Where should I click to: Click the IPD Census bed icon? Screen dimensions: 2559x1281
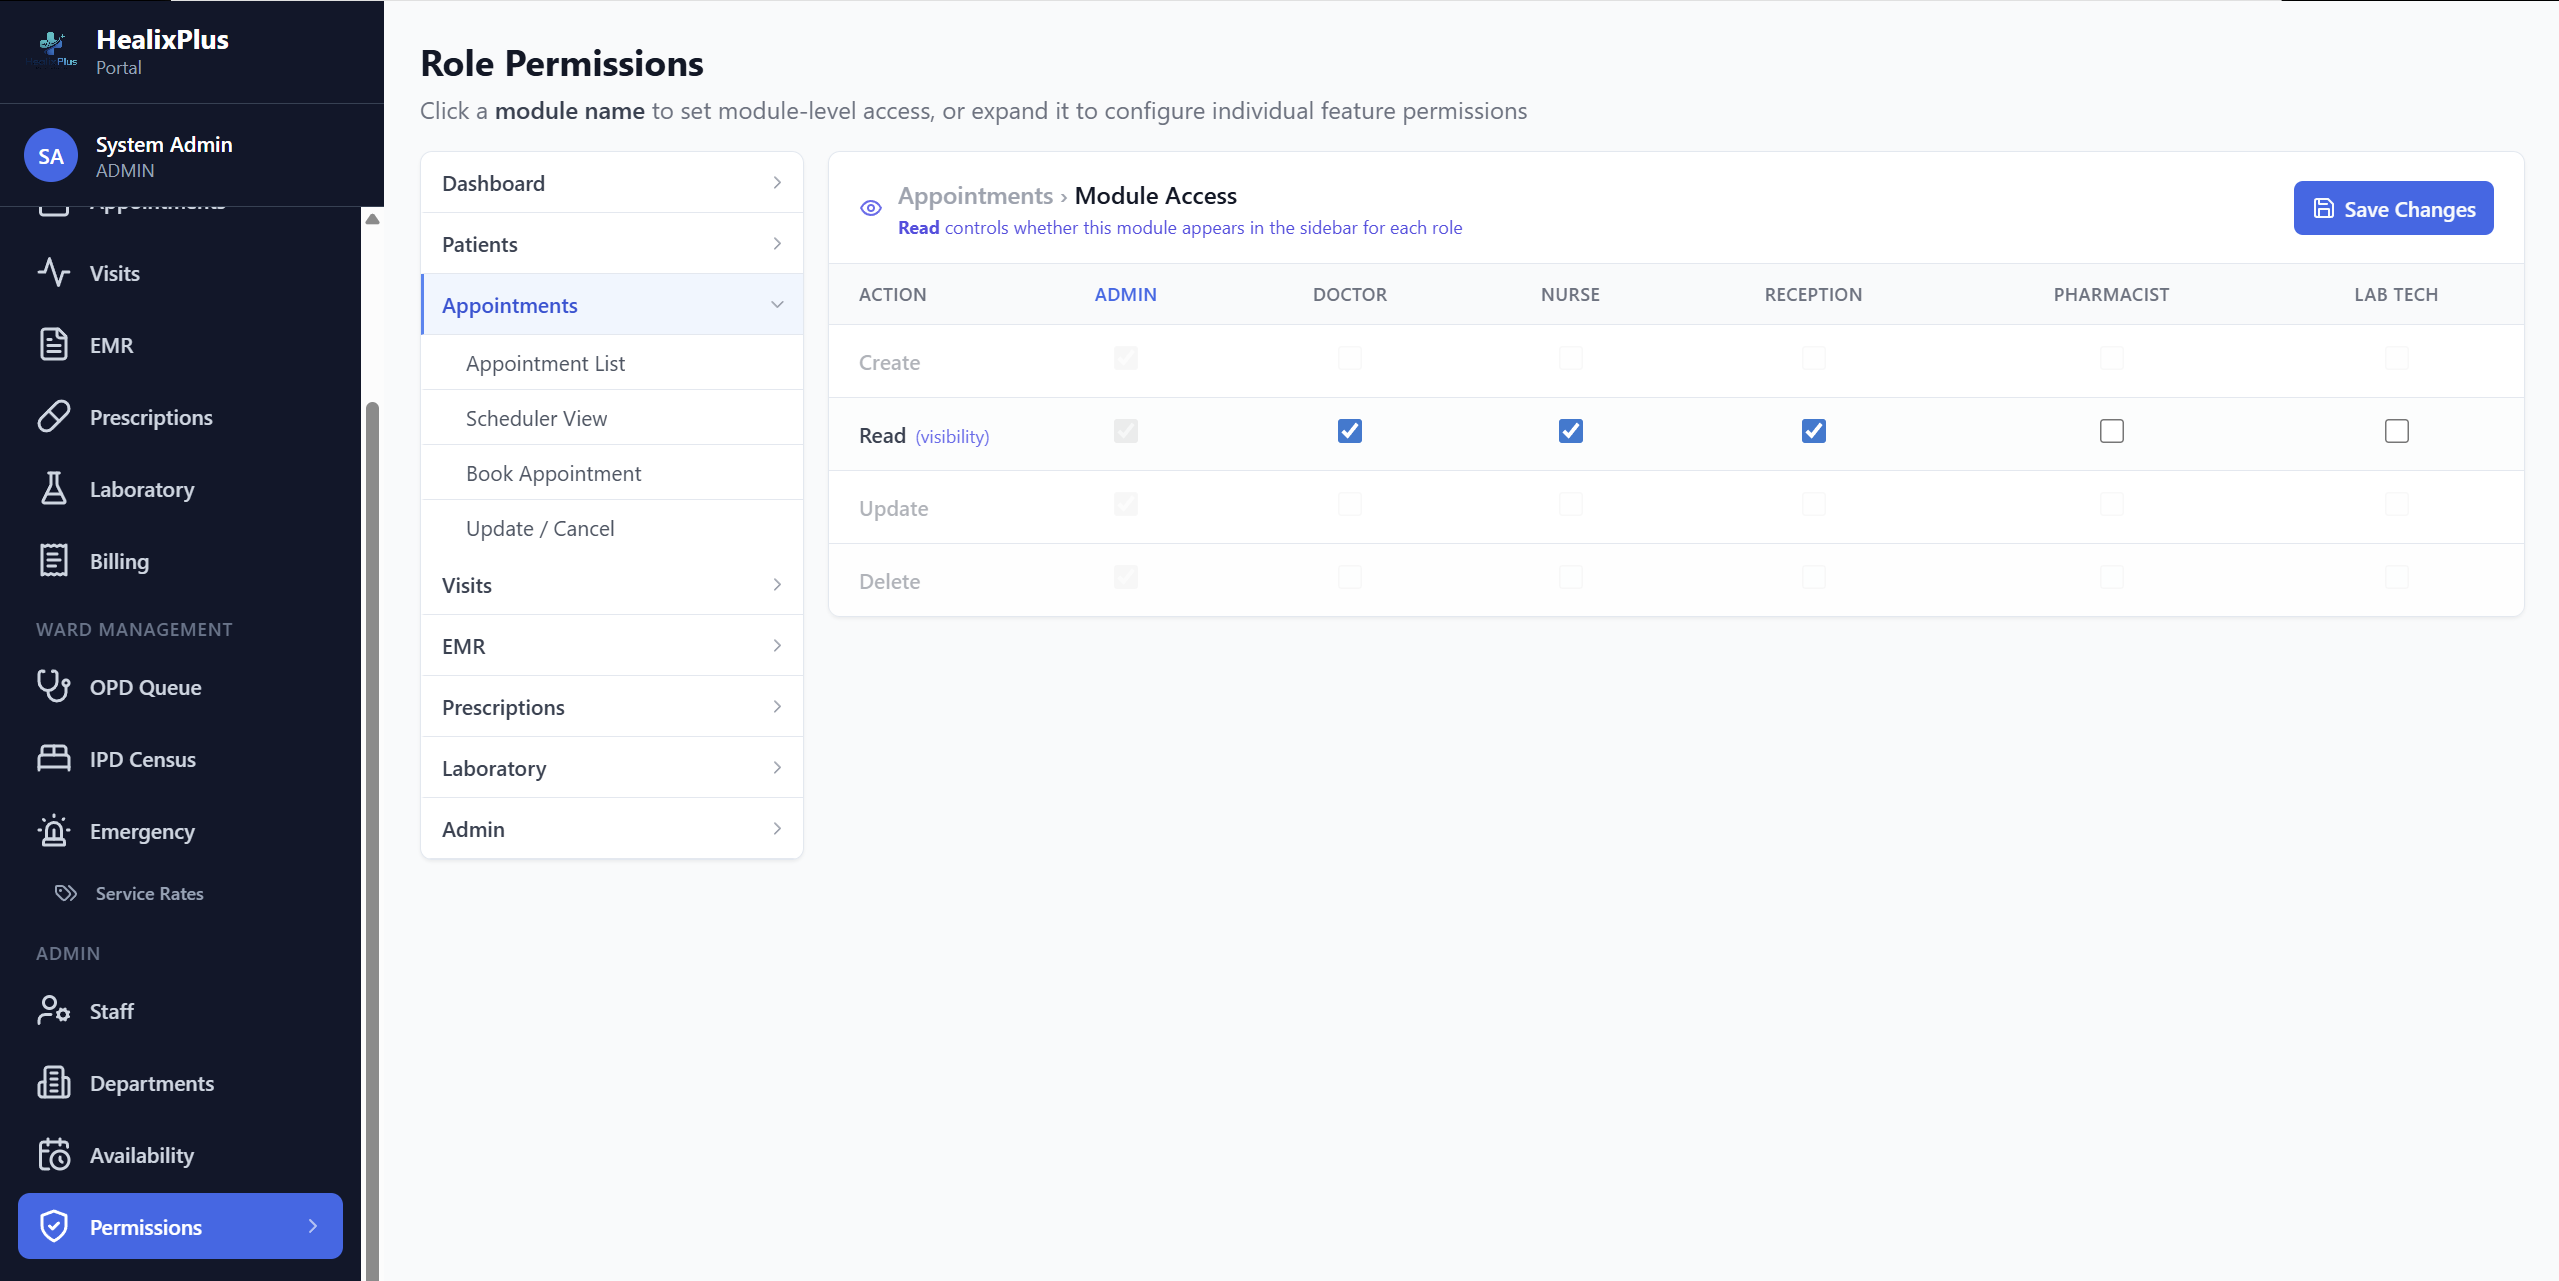tap(52, 758)
